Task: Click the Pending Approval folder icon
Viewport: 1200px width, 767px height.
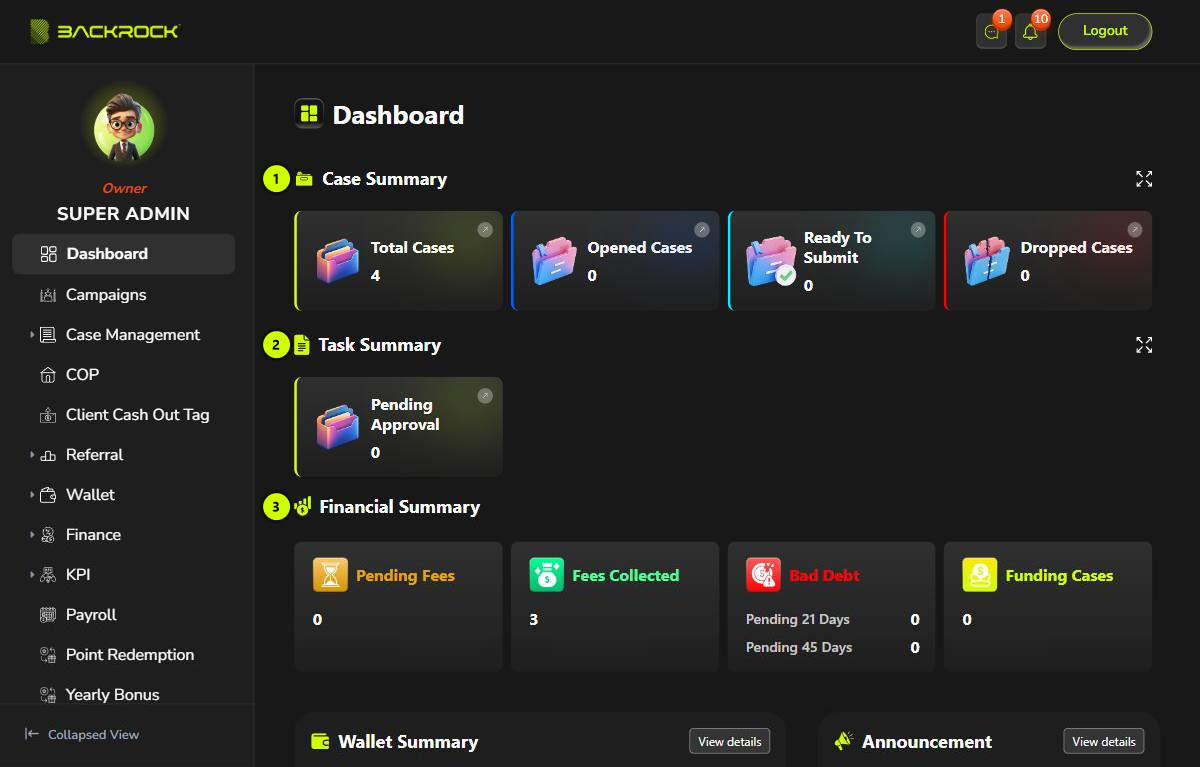Action: [x=337, y=427]
